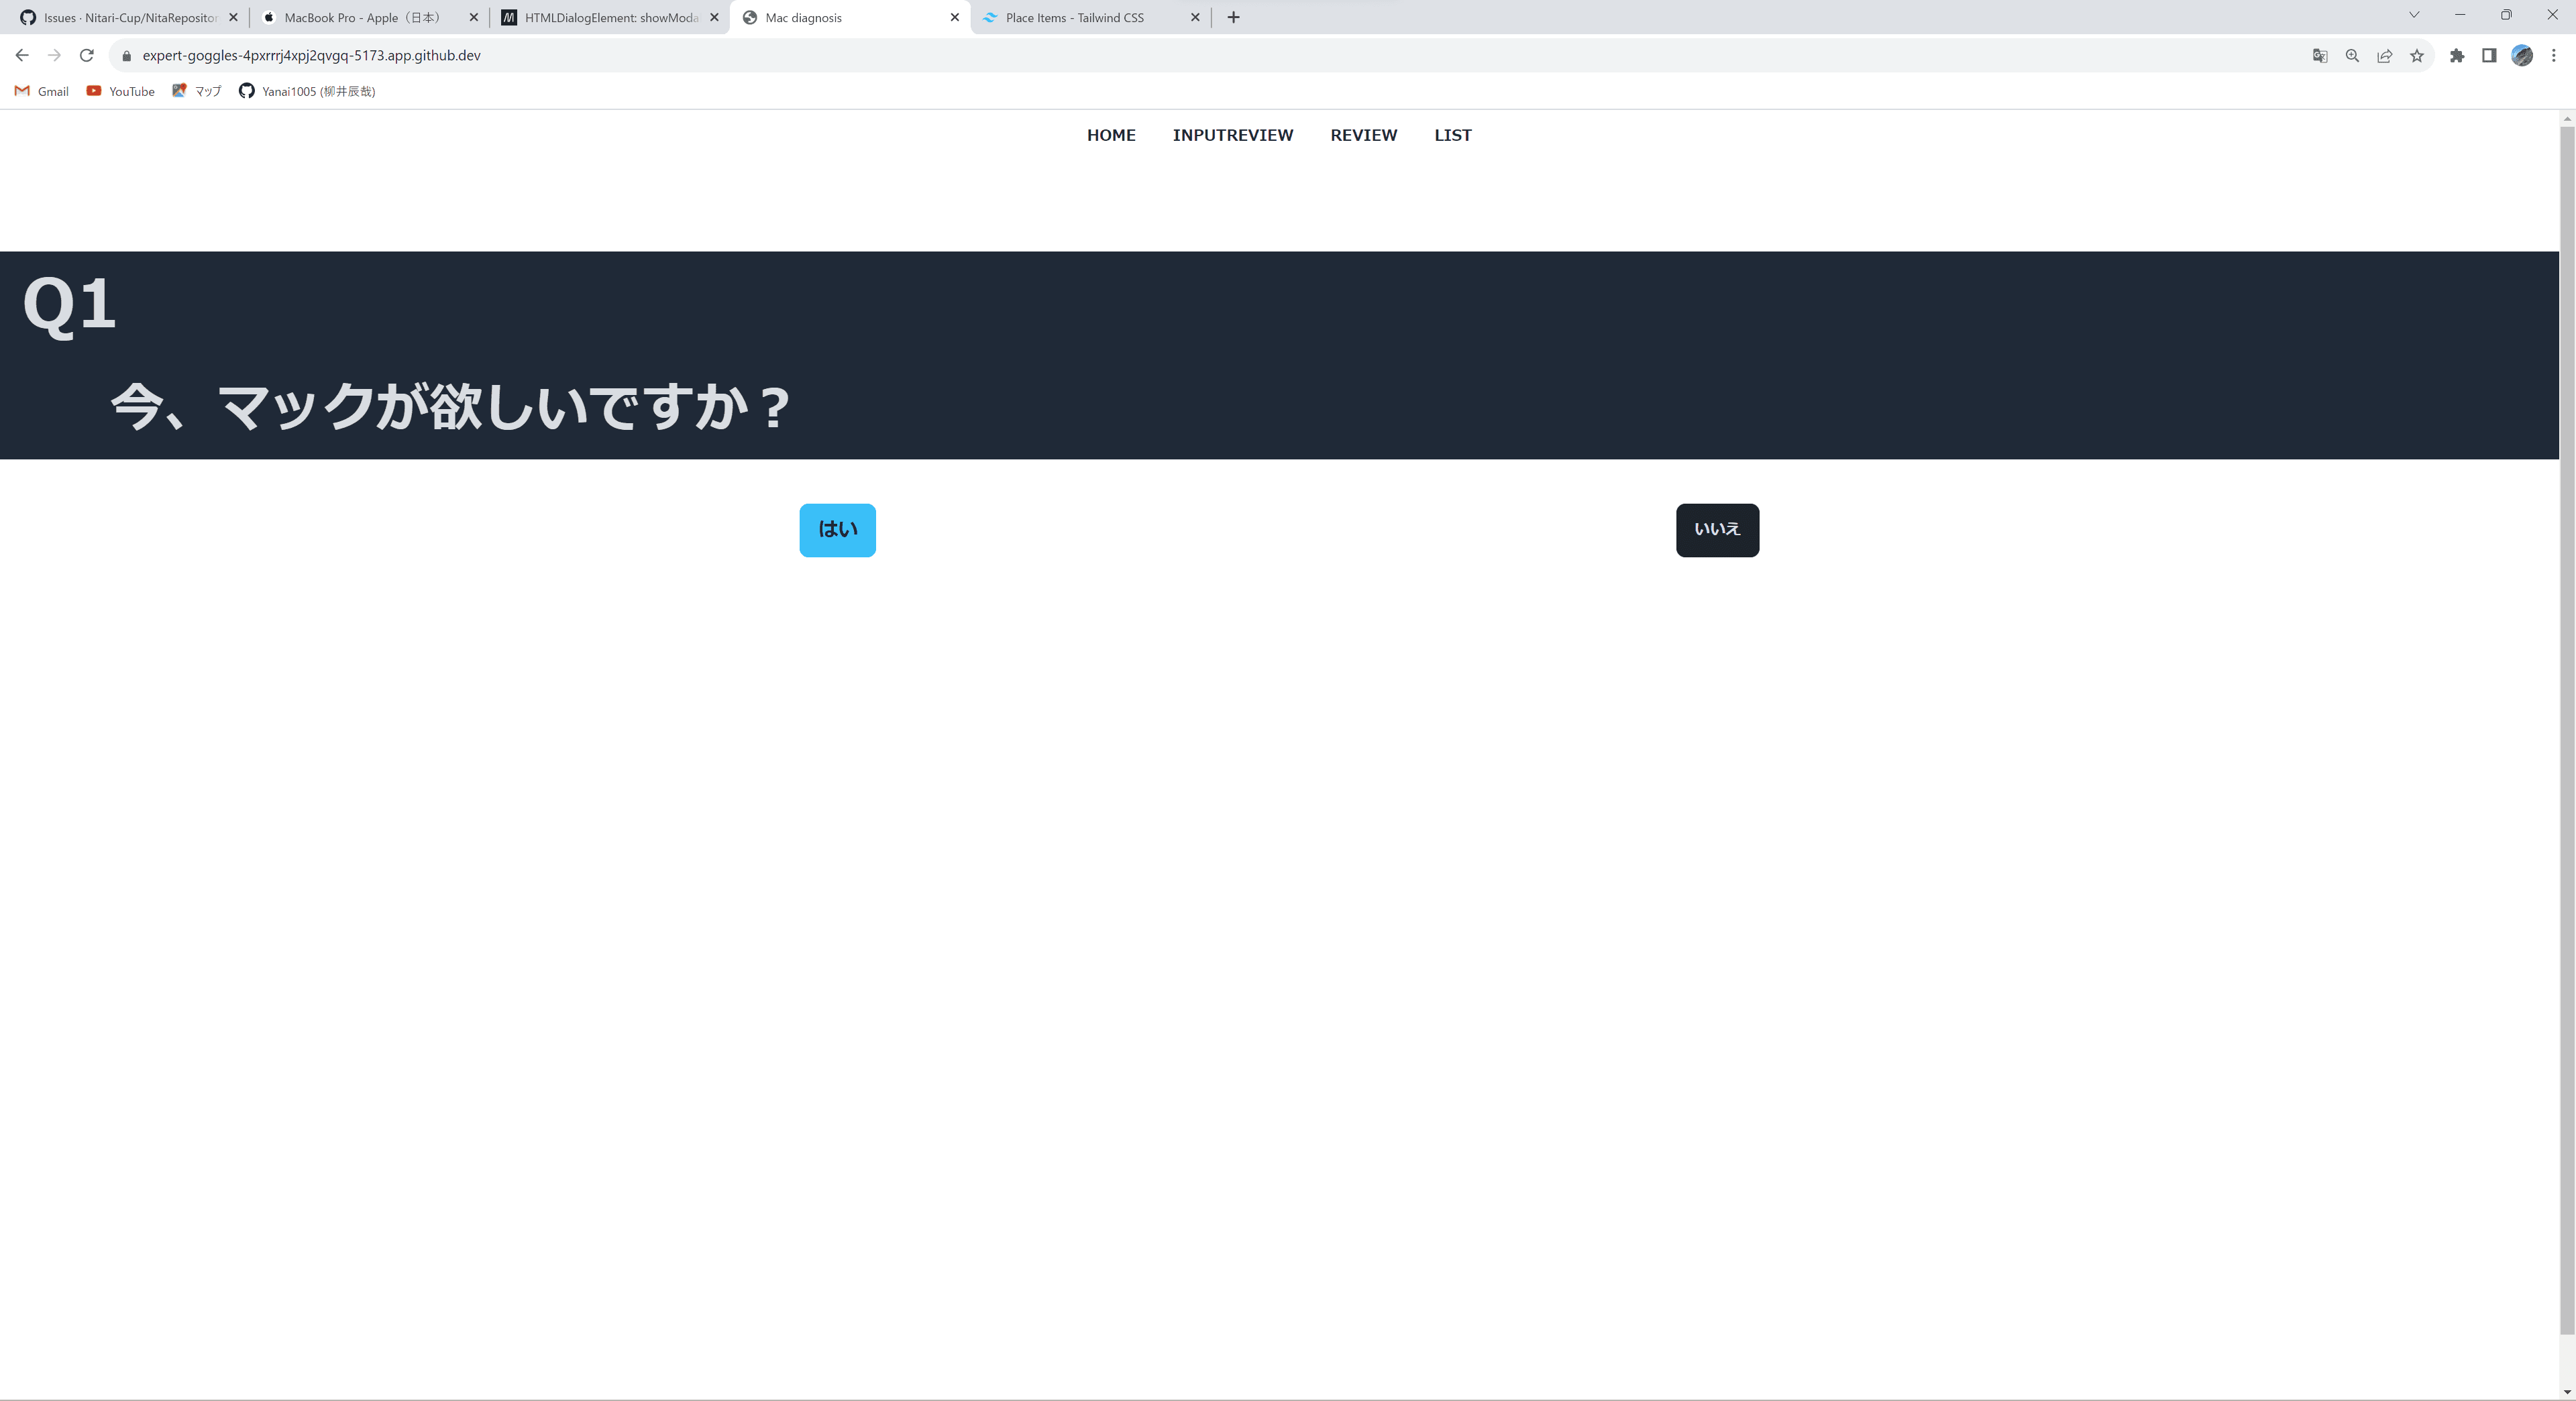Close the Issues Nitari-Cup tab

(233, 18)
